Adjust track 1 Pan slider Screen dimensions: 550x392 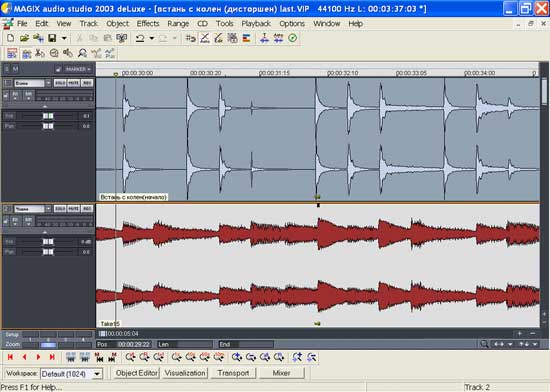point(48,126)
